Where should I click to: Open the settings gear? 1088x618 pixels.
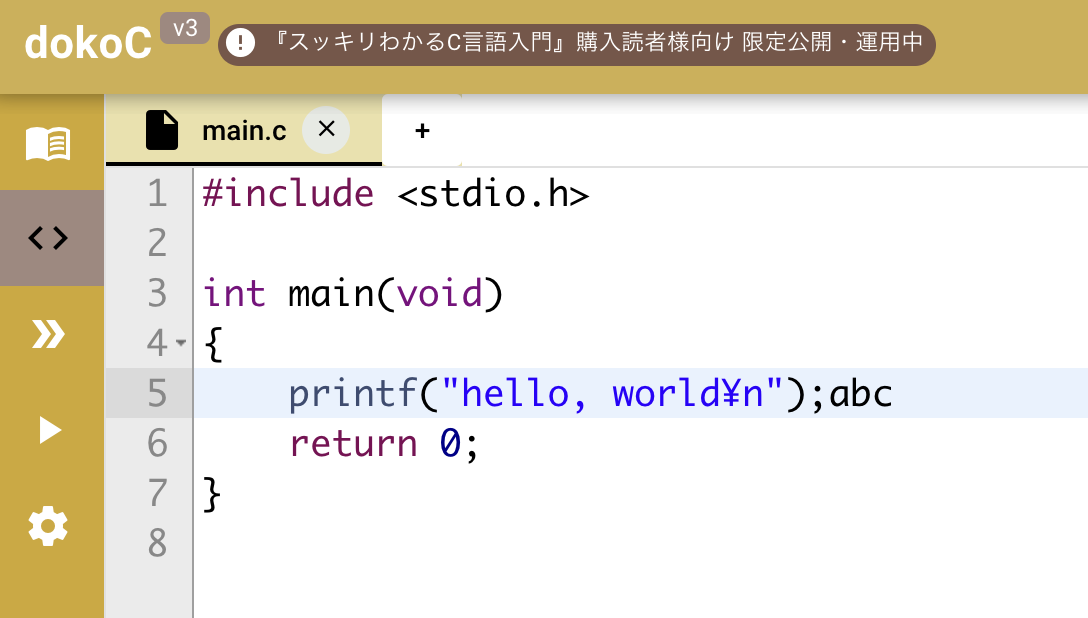point(48,526)
